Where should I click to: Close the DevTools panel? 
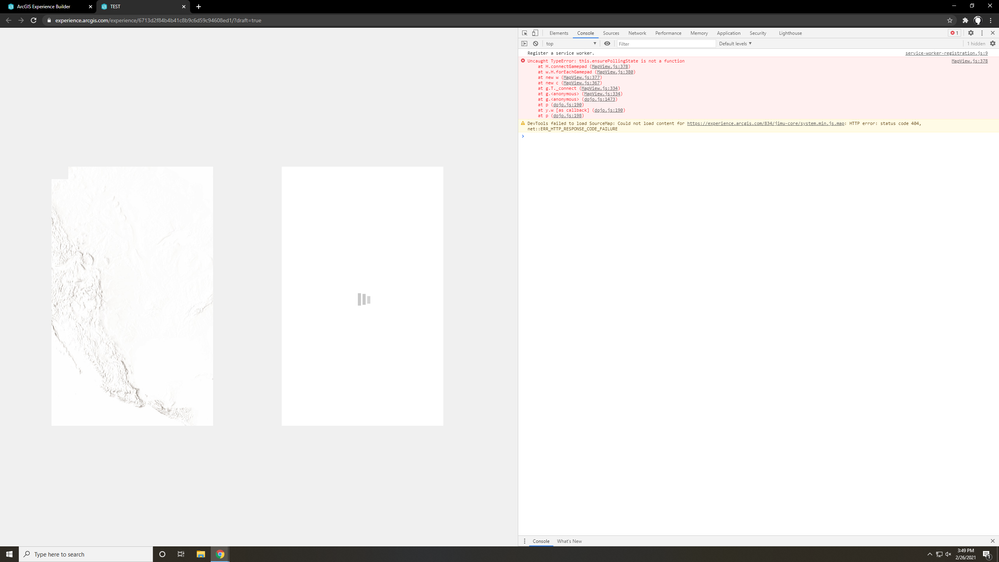pyautogui.click(x=992, y=33)
